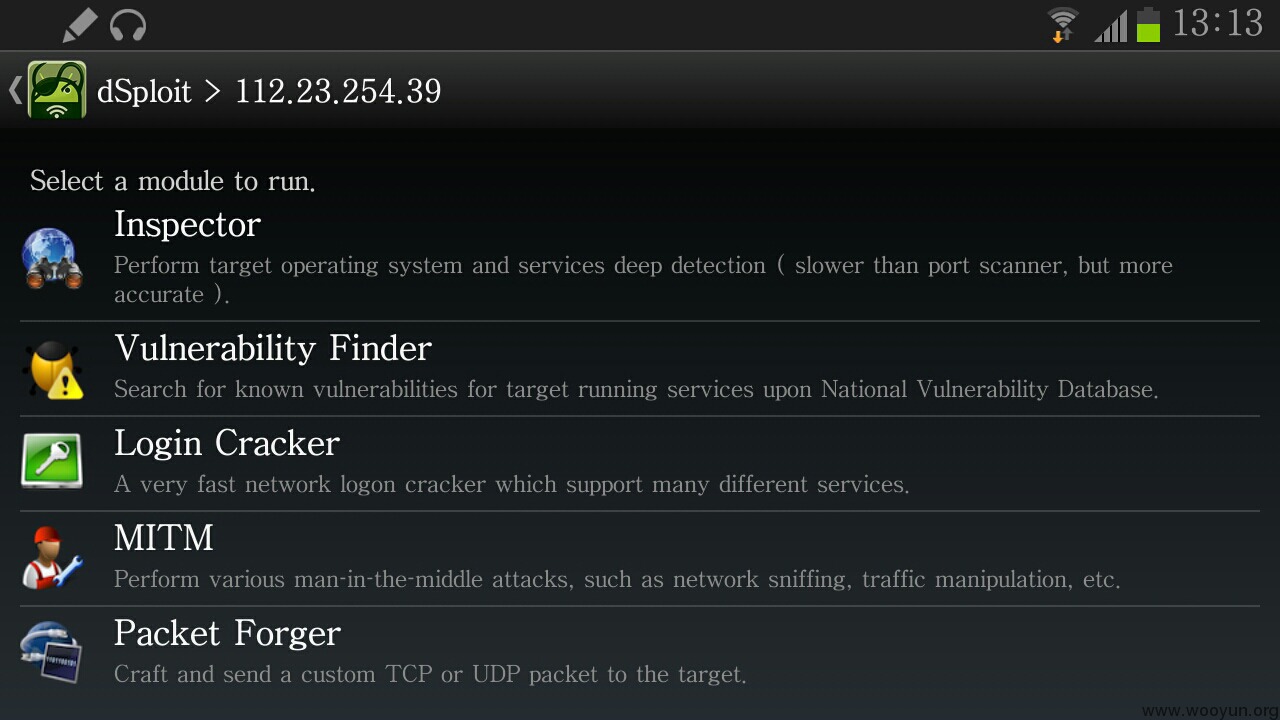Screen dimensions: 1280x720
Task: Tap the Wi-Fi status bar icon
Action: click(x=1062, y=25)
